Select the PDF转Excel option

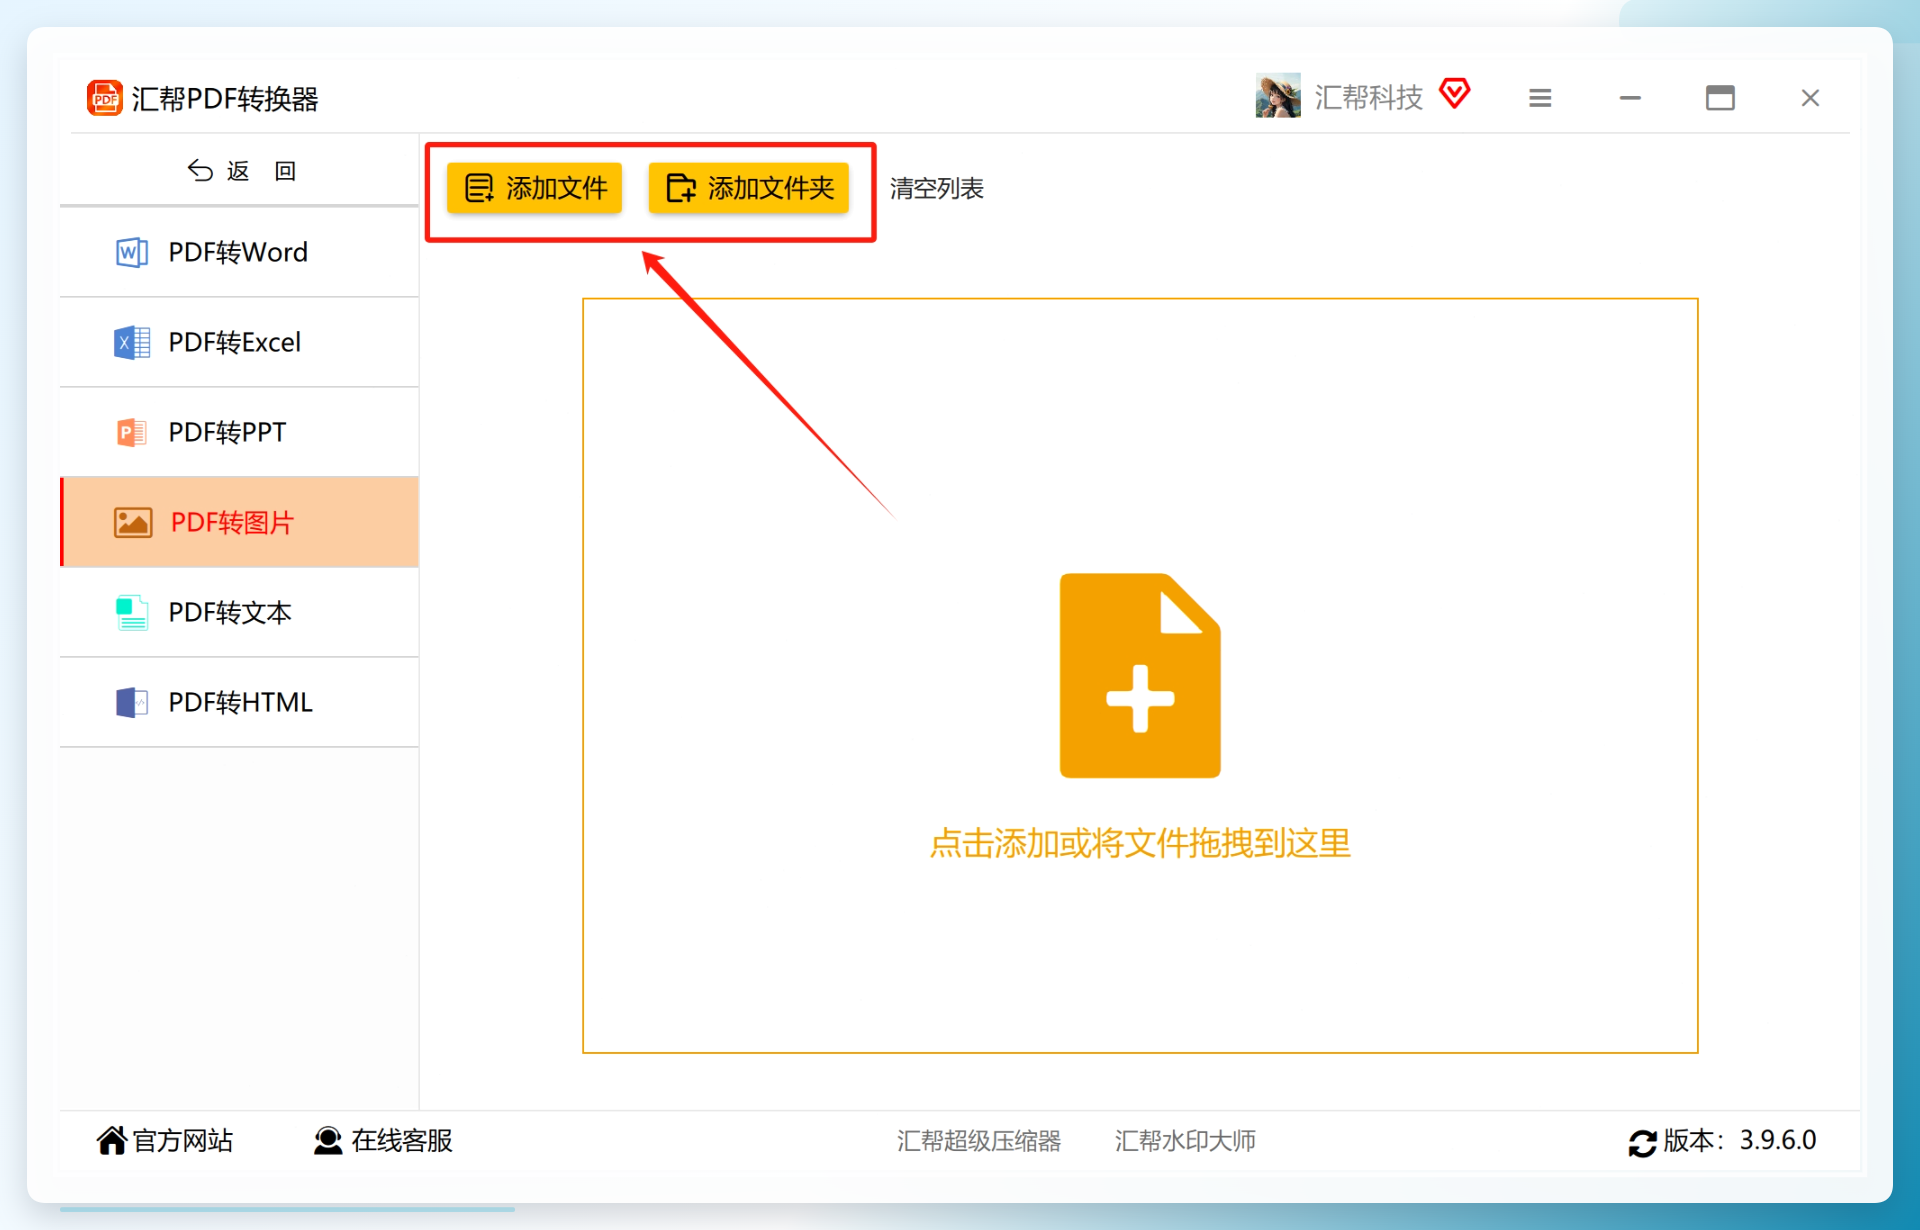(239, 342)
